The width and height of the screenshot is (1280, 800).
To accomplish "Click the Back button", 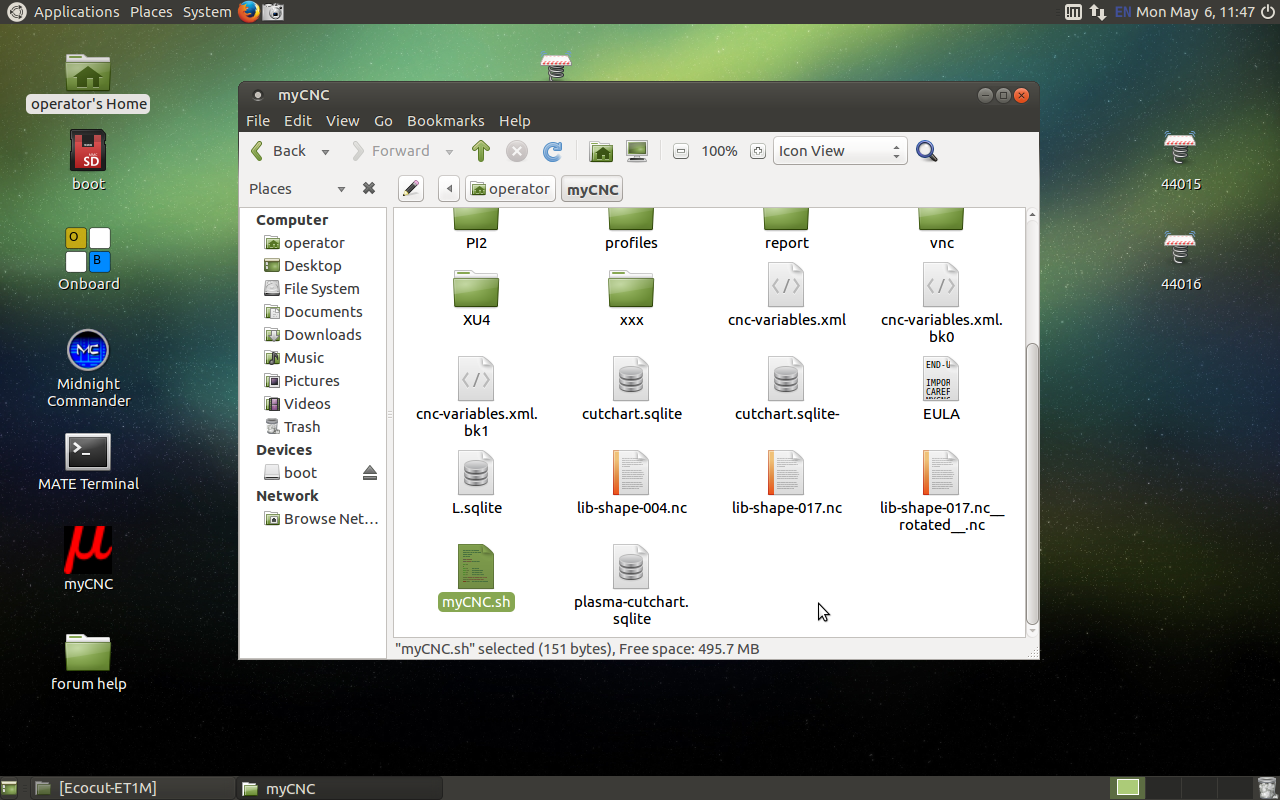I will pyautogui.click(x=279, y=151).
